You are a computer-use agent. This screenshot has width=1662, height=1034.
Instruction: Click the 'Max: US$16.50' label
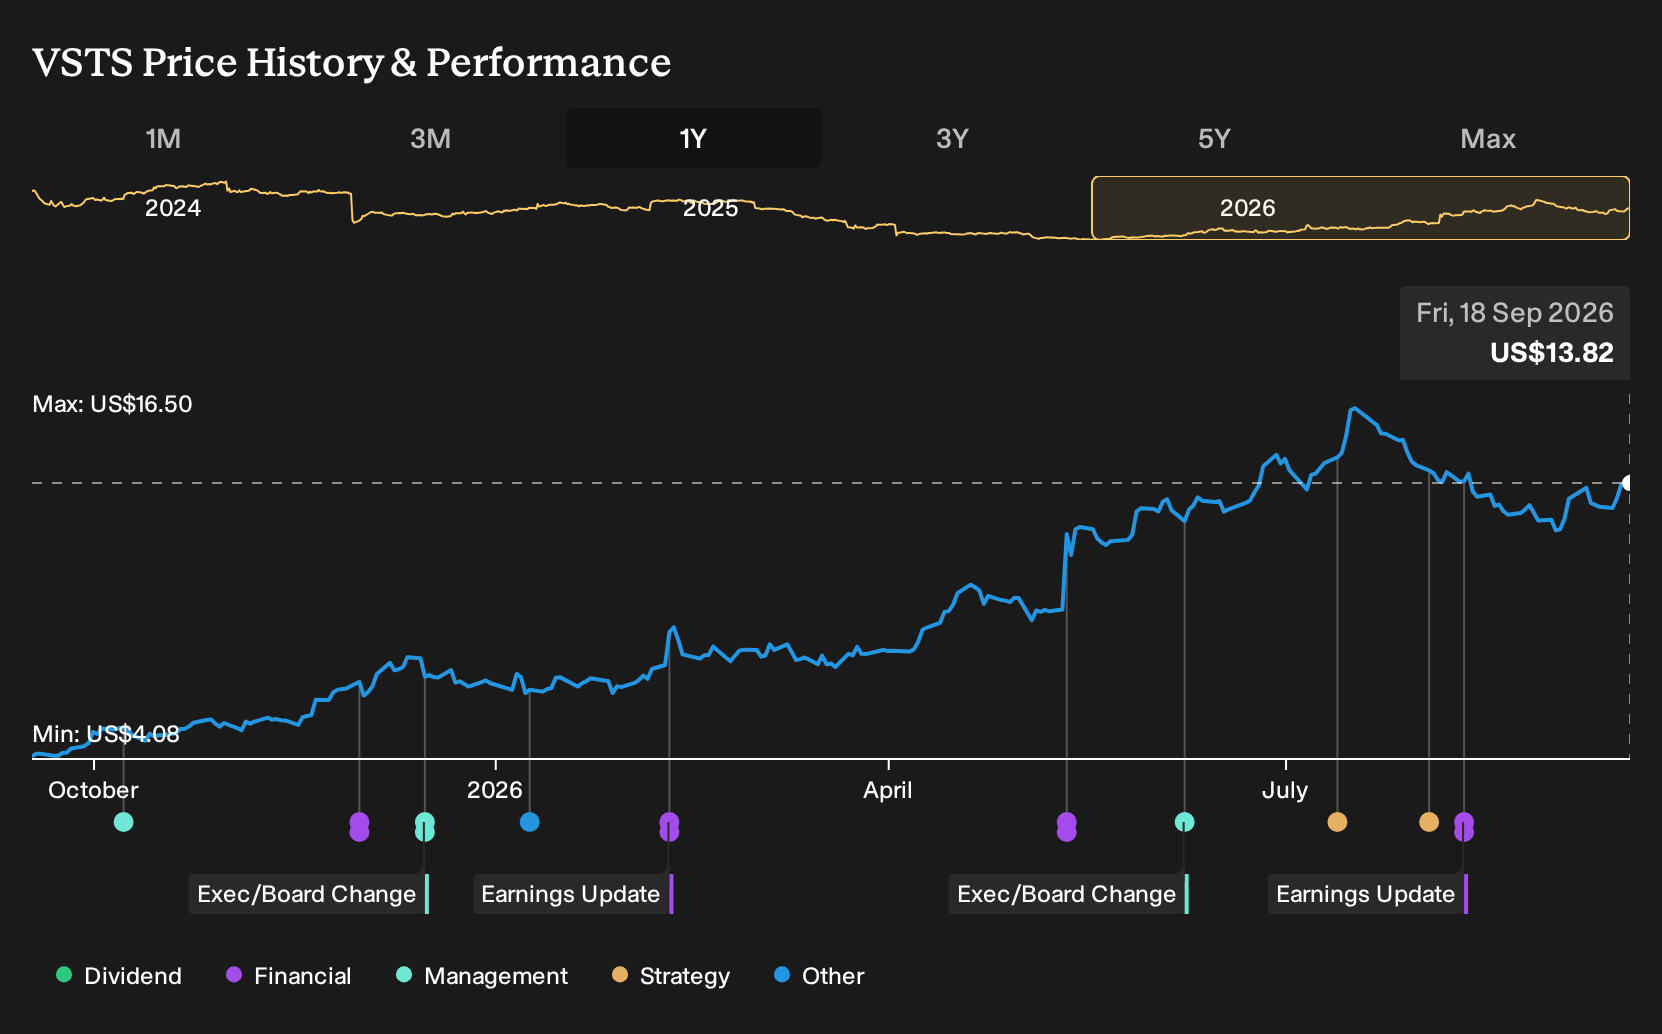(x=112, y=404)
